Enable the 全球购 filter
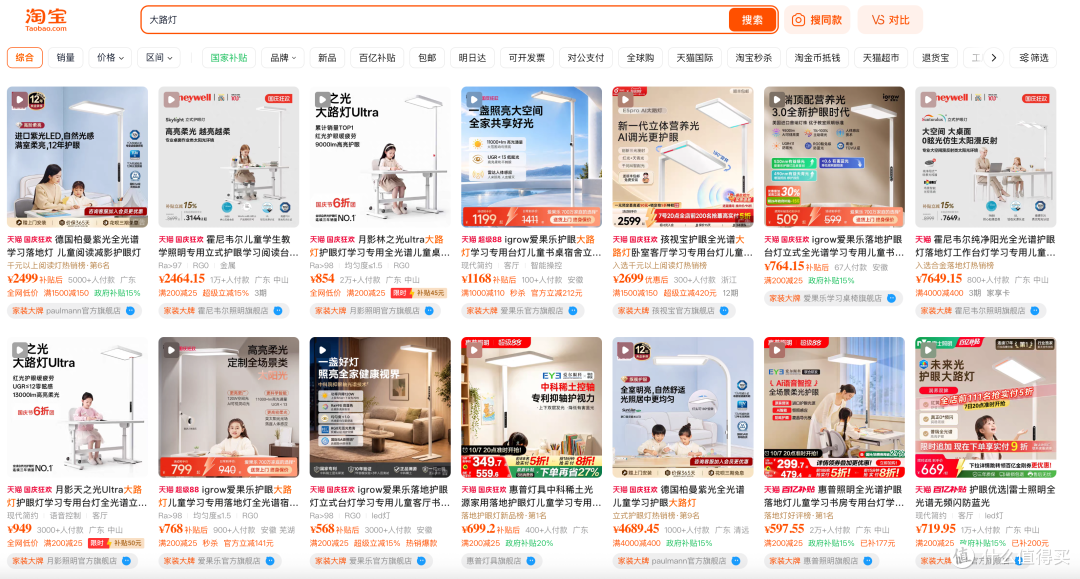The width and height of the screenshot is (1080, 579). [x=640, y=58]
